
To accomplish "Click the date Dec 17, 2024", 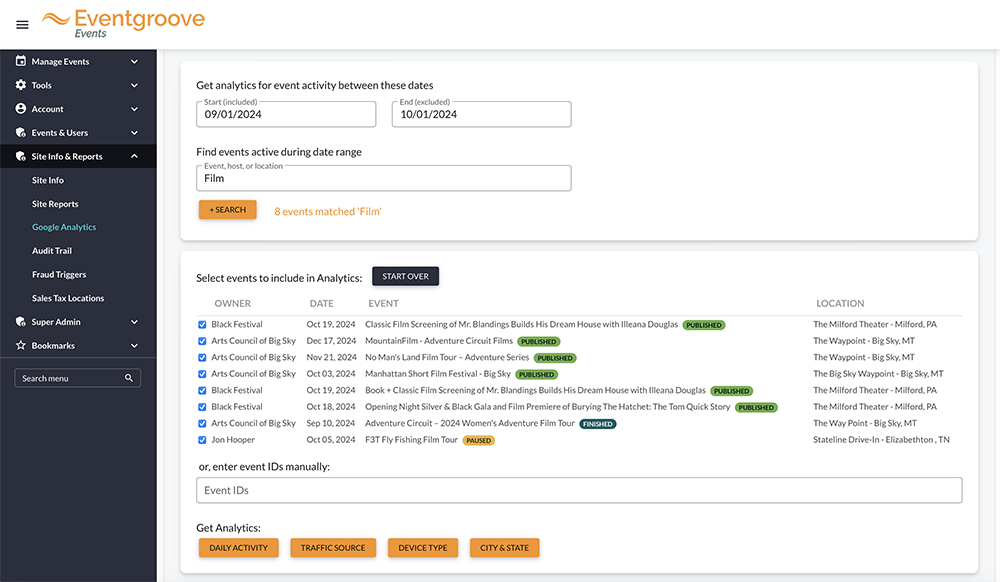I will click(331, 341).
